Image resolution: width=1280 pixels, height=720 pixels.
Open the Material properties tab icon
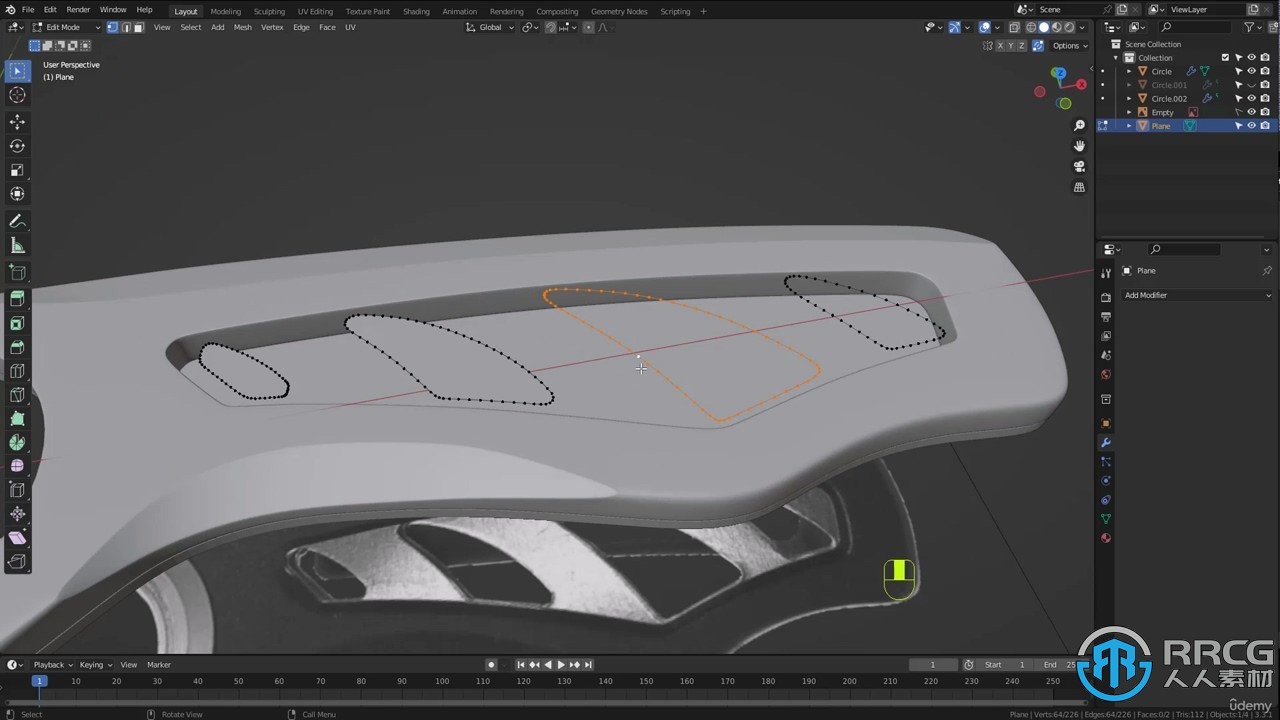[1105, 538]
